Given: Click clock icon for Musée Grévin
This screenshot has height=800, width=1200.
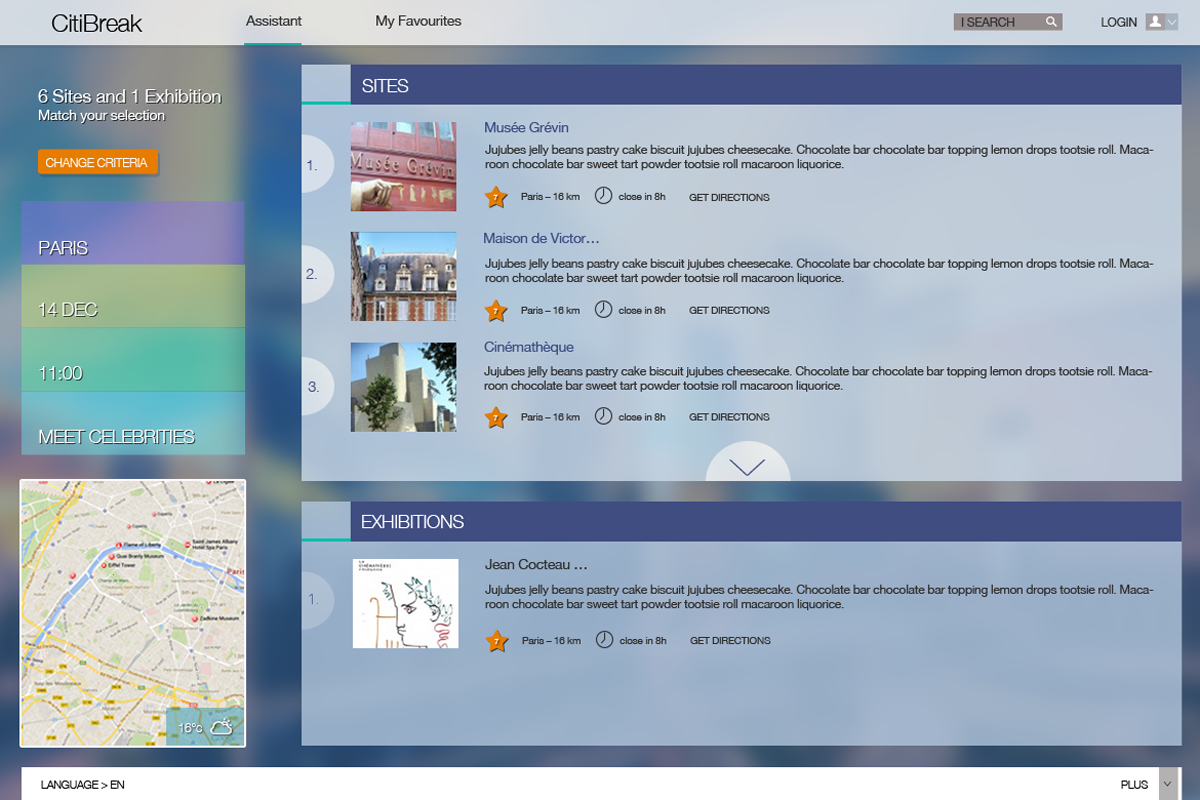Looking at the screenshot, I should click(603, 196).
